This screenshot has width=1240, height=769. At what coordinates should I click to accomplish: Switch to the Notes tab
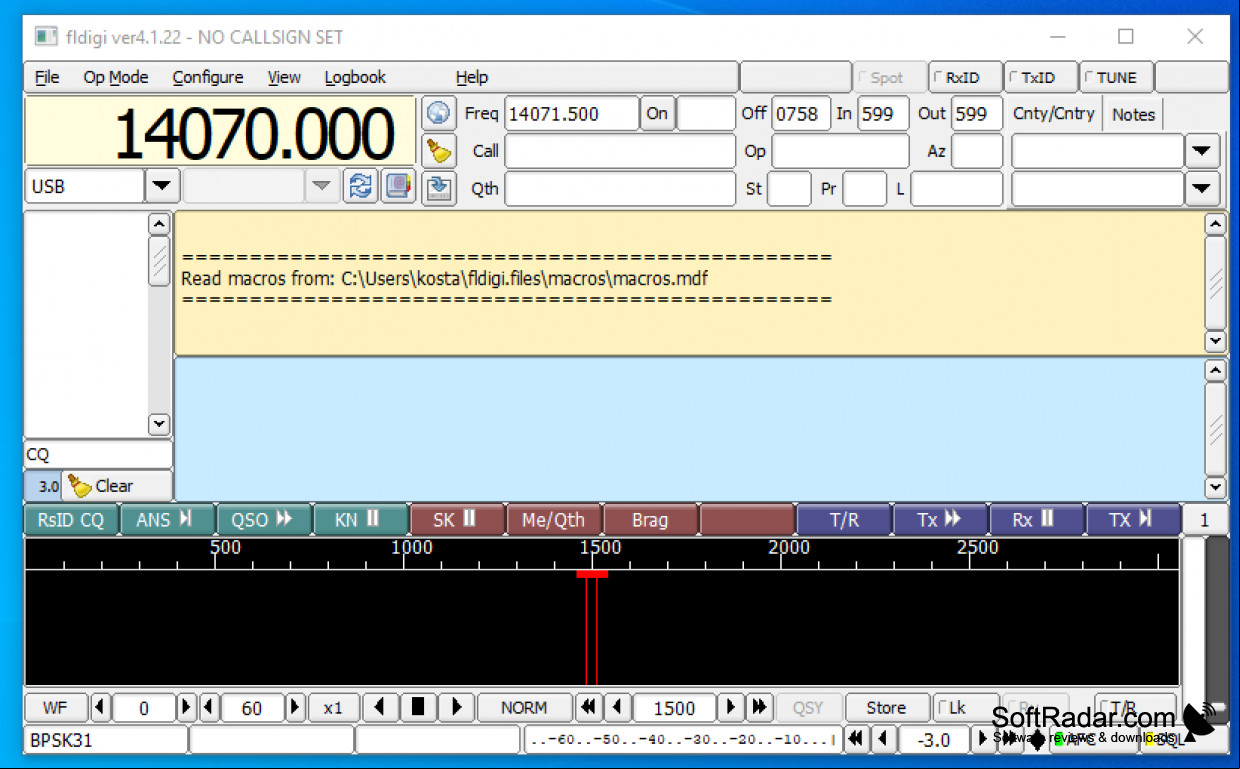(1133, 114)
